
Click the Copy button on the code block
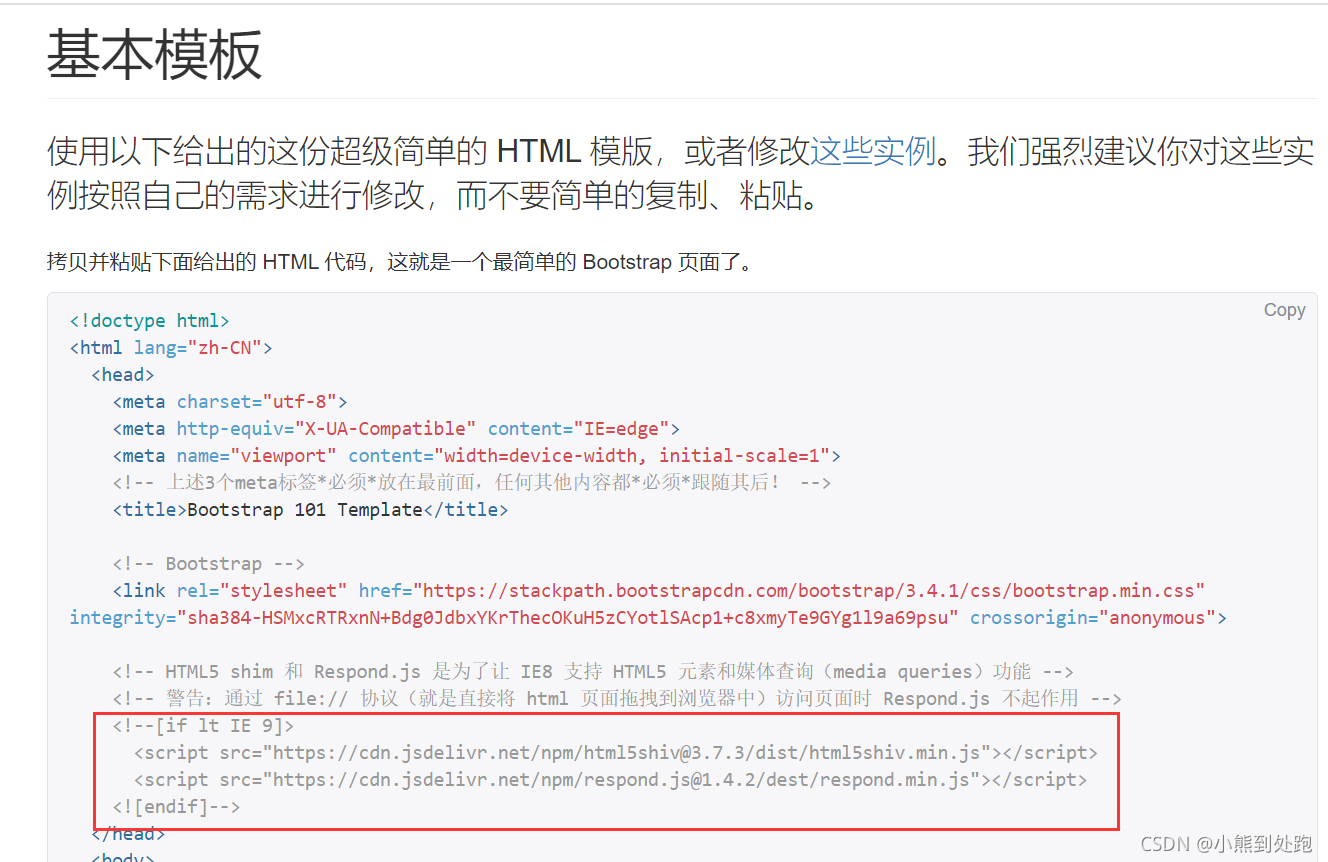[x=1284, y=310]
